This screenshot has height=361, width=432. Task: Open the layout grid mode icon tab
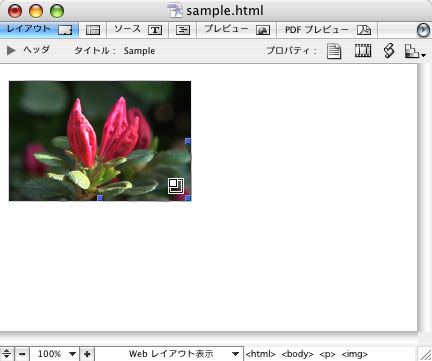point(93,30)
